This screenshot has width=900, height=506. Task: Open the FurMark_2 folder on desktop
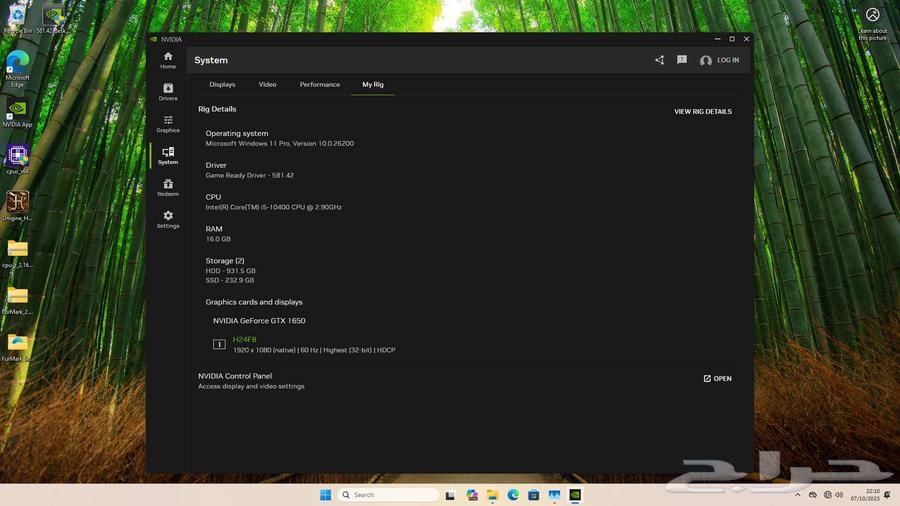point(17,300)
